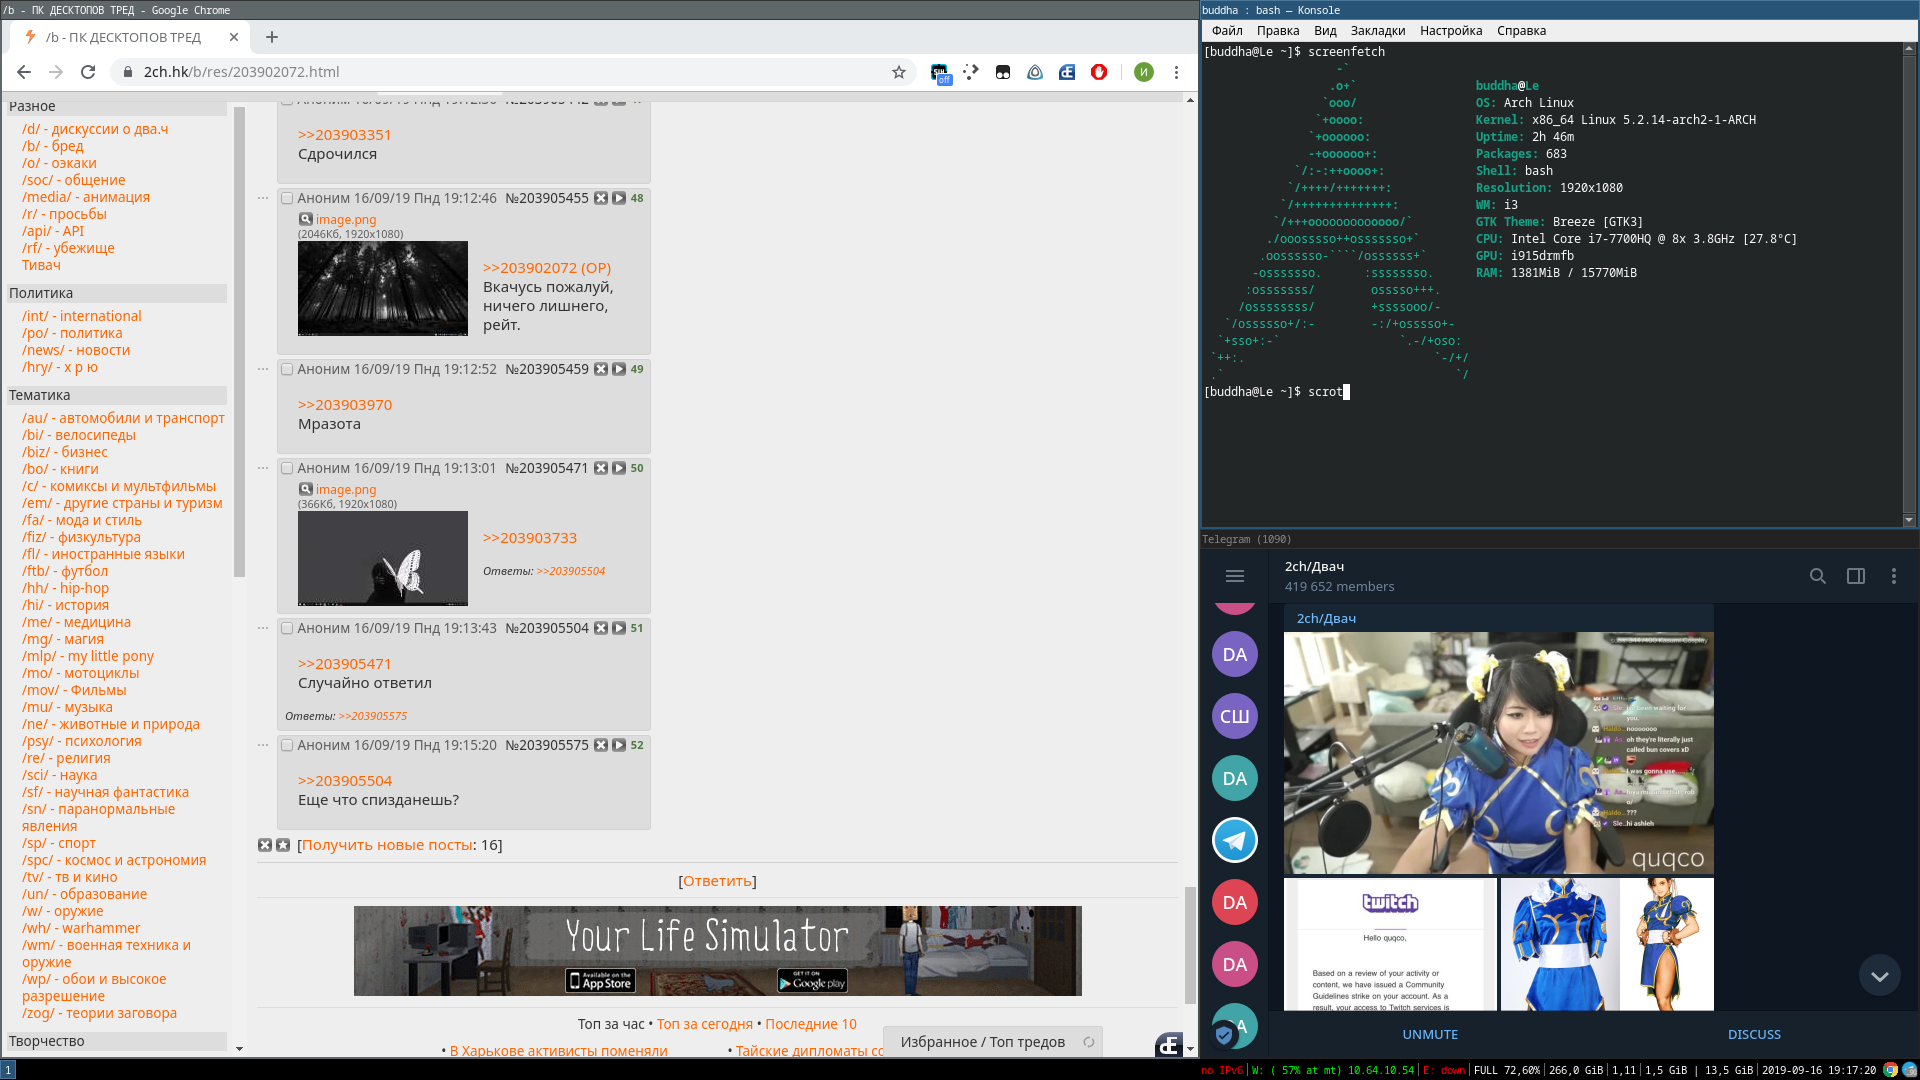Open the Telegram channel three-dot menu
Screen dimensions: 1920x1080
point(1894,576)
